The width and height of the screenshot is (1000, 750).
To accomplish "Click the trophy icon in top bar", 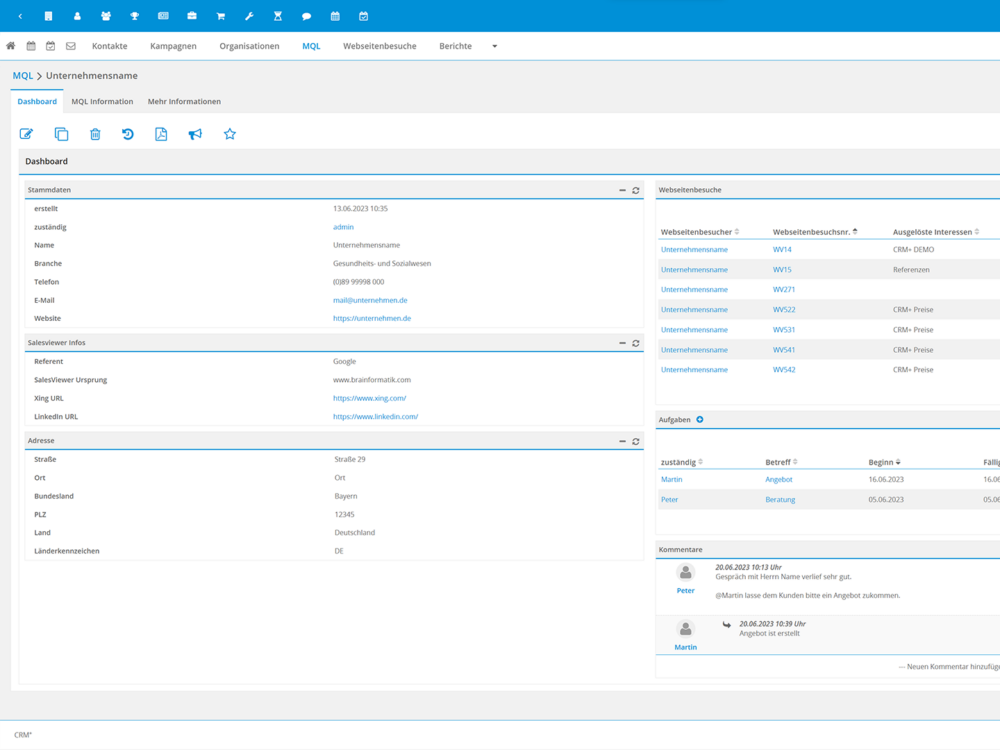I will pos(134,16).
